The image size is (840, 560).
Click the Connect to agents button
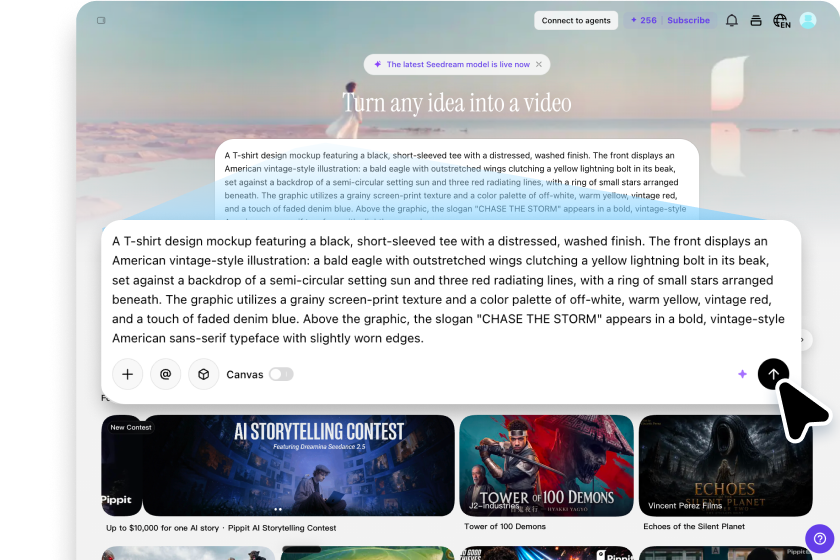coord(576,20)
